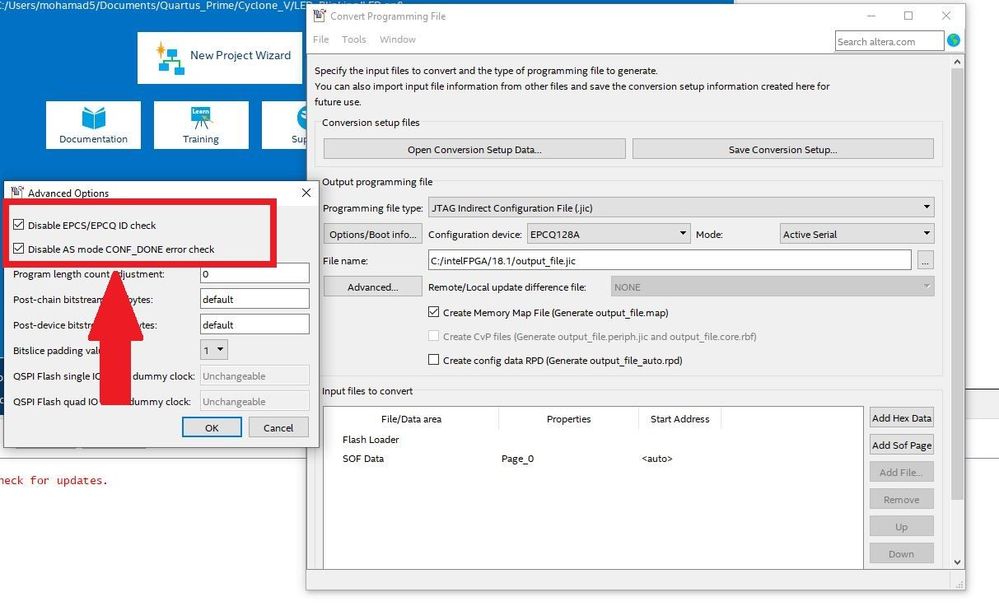Open the Tools menu
This screenshot has width=999, height=606.
tap(354, 40)
